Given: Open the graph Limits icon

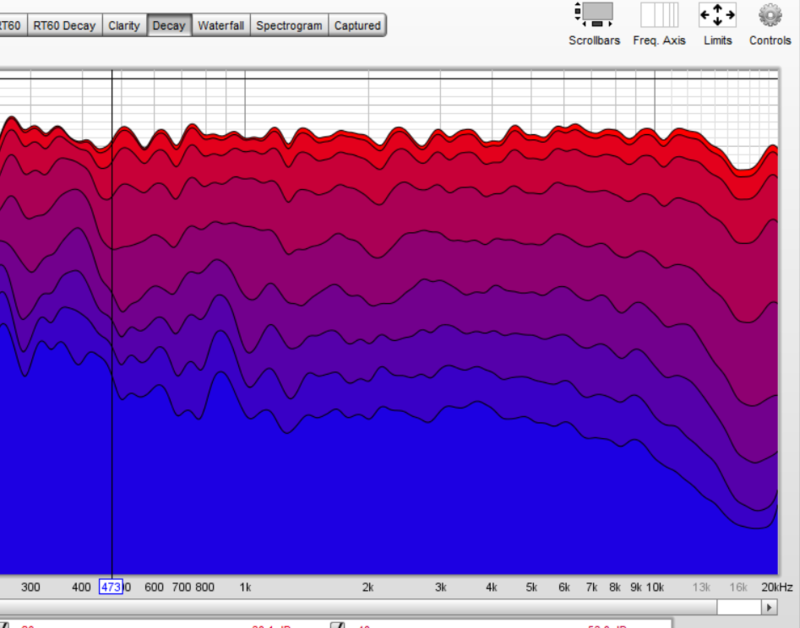Looking at the screenshot, I should tap(717, 24).
